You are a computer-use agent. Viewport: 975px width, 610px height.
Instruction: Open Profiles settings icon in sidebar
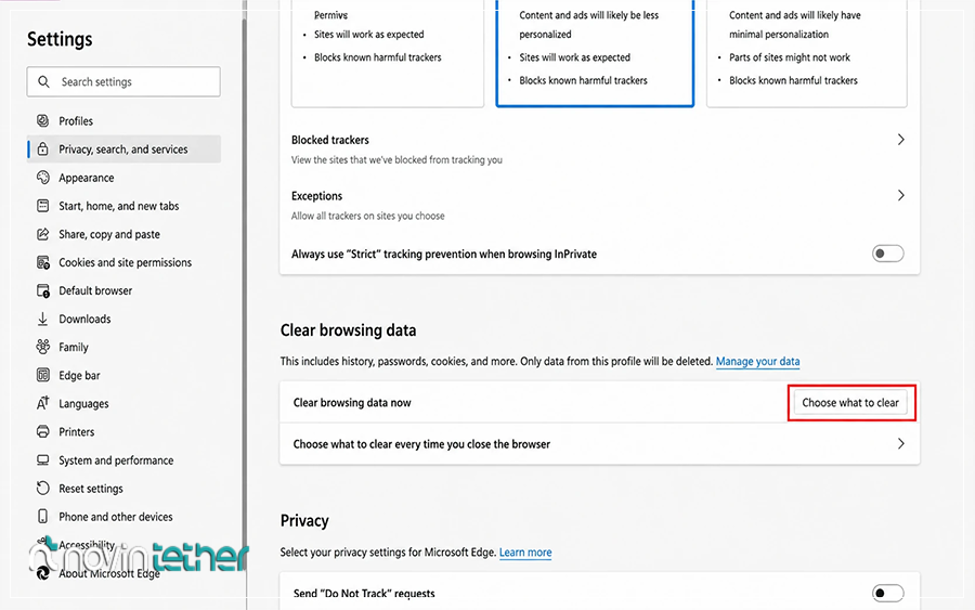coord(43,121)
